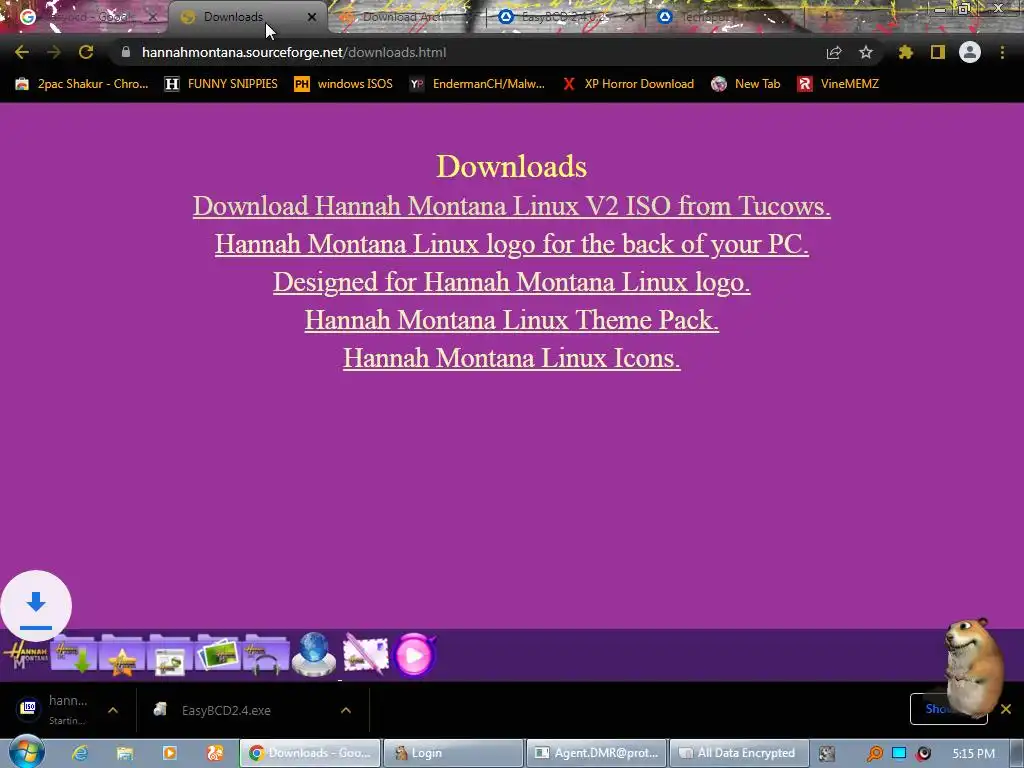Open the New Tab bookmark
Screen dimensions: 1024x768
(746, 84)
